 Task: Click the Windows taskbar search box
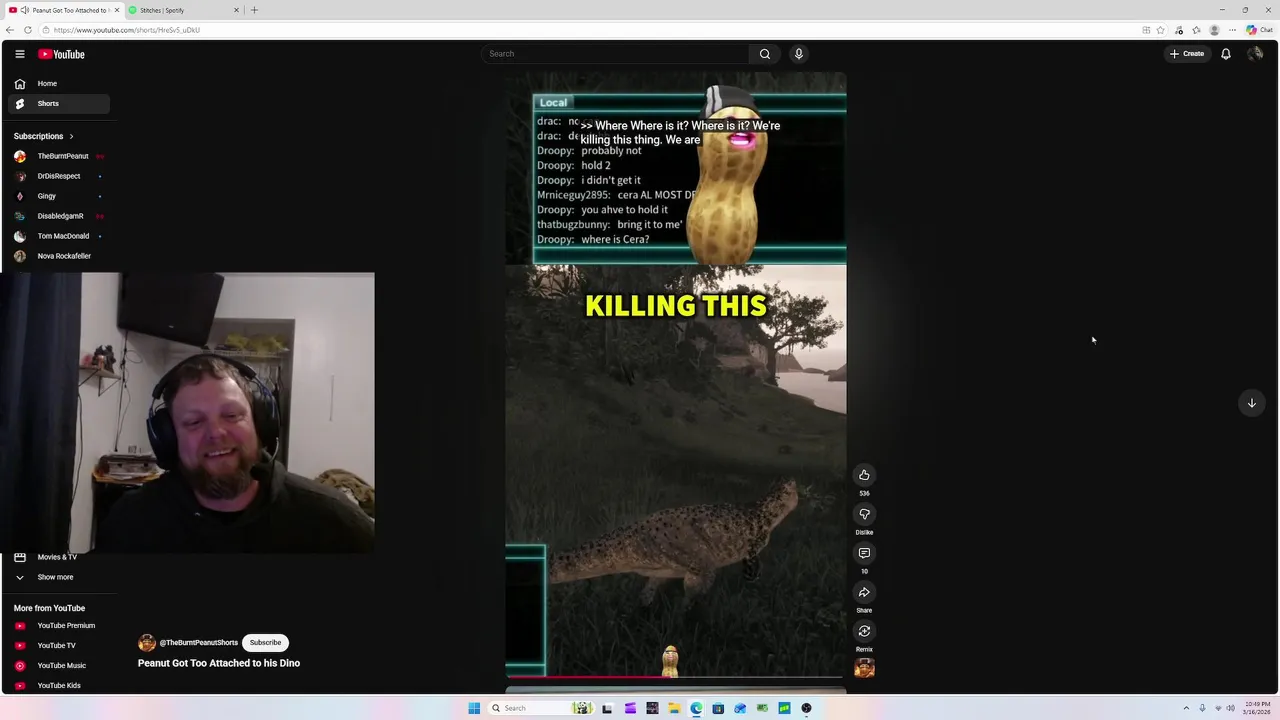pyautogui.click(x=539, y=708)
